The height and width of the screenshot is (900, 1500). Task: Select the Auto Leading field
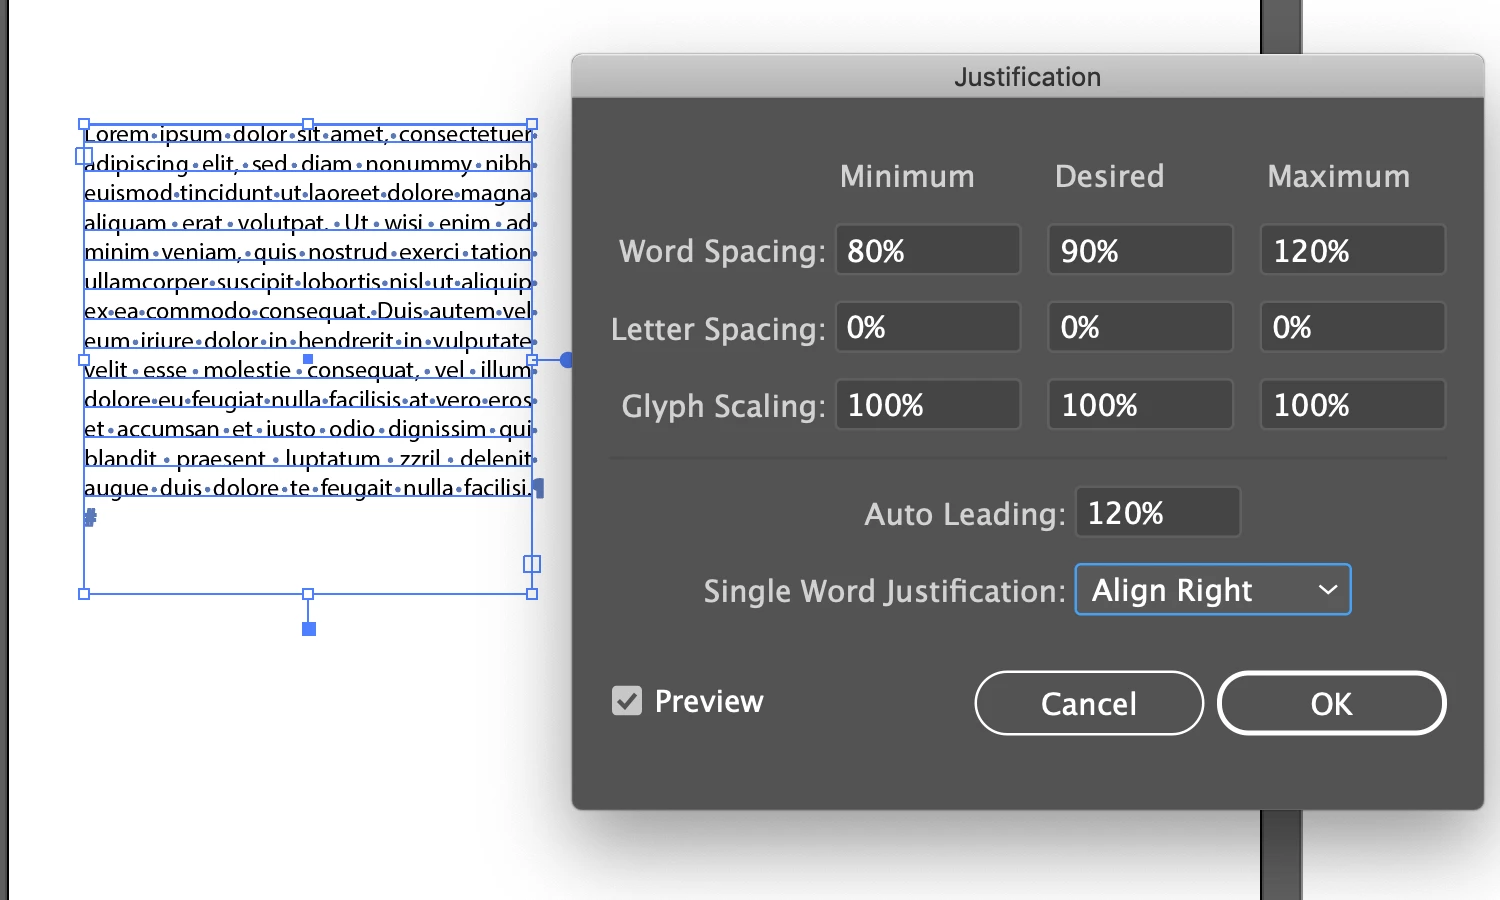(x=1158, y=513)
